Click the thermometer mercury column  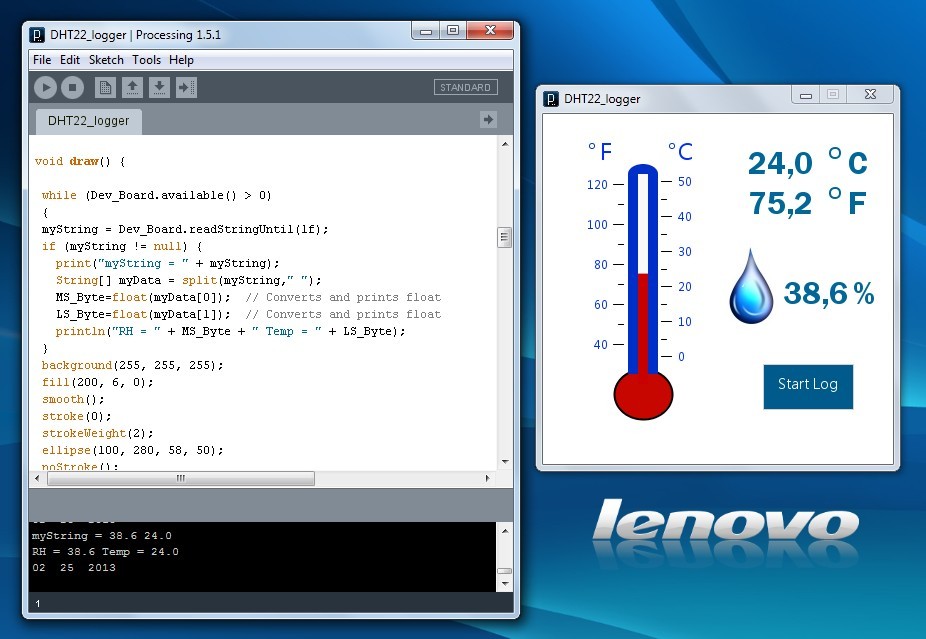[643, 322]
